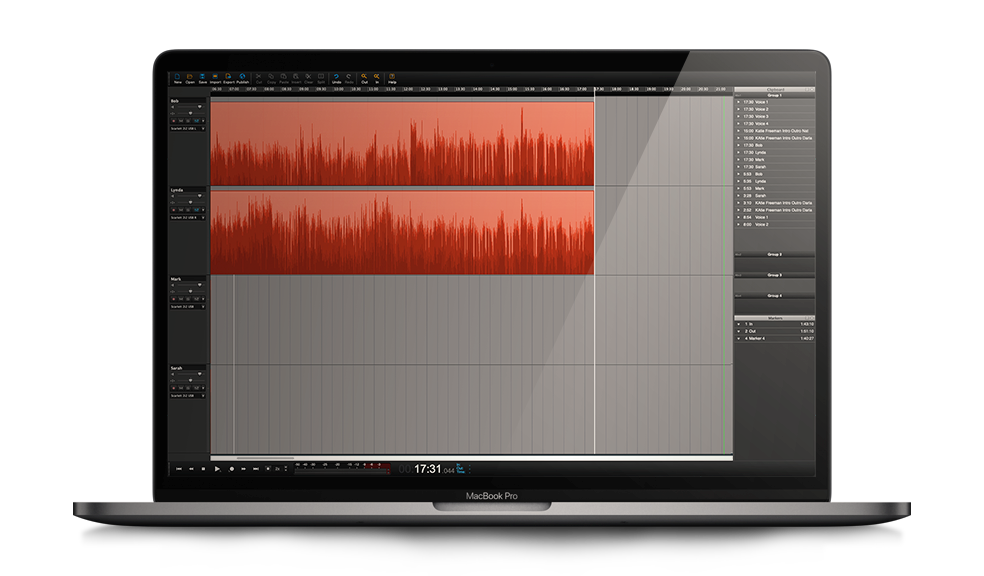
Task: Click the Cut scissors icon
Action: [259, 76]
